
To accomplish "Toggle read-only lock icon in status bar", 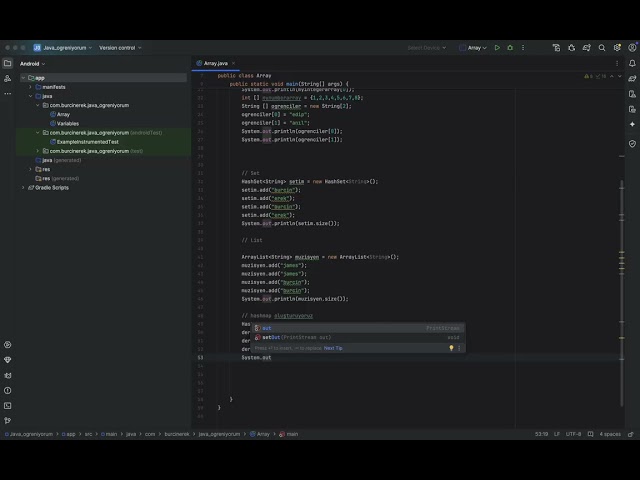I will [631, 434].
